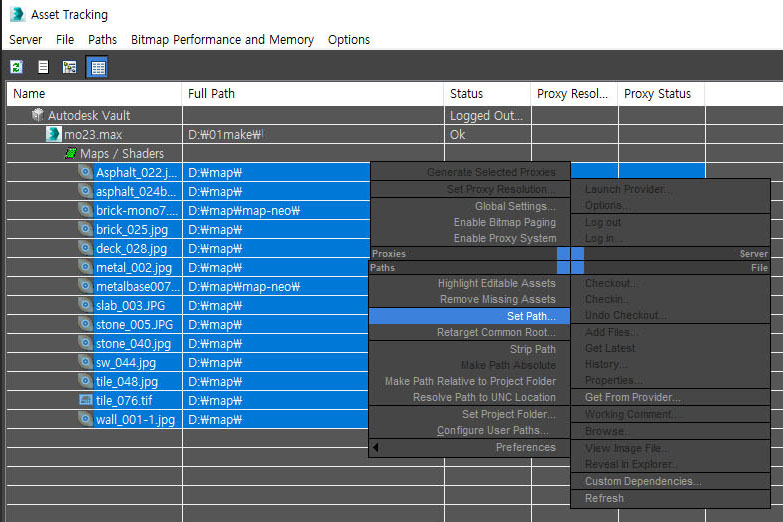
Task: Open the Paths menu
Action: point(102,39)
